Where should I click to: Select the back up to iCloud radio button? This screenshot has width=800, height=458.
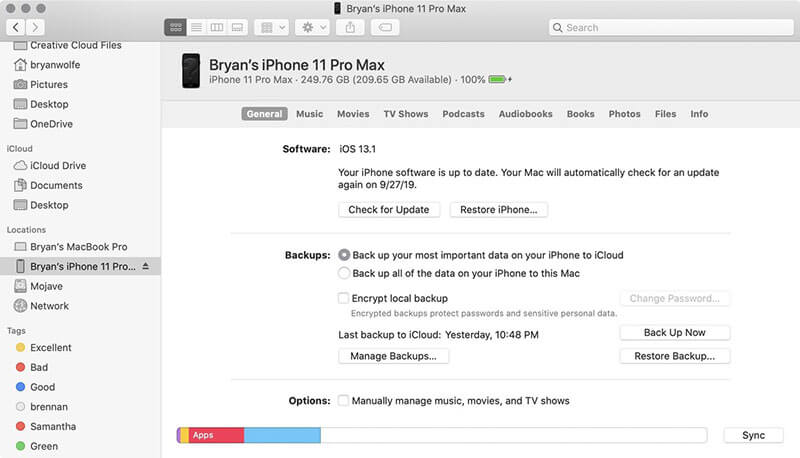tap(344, 255)
